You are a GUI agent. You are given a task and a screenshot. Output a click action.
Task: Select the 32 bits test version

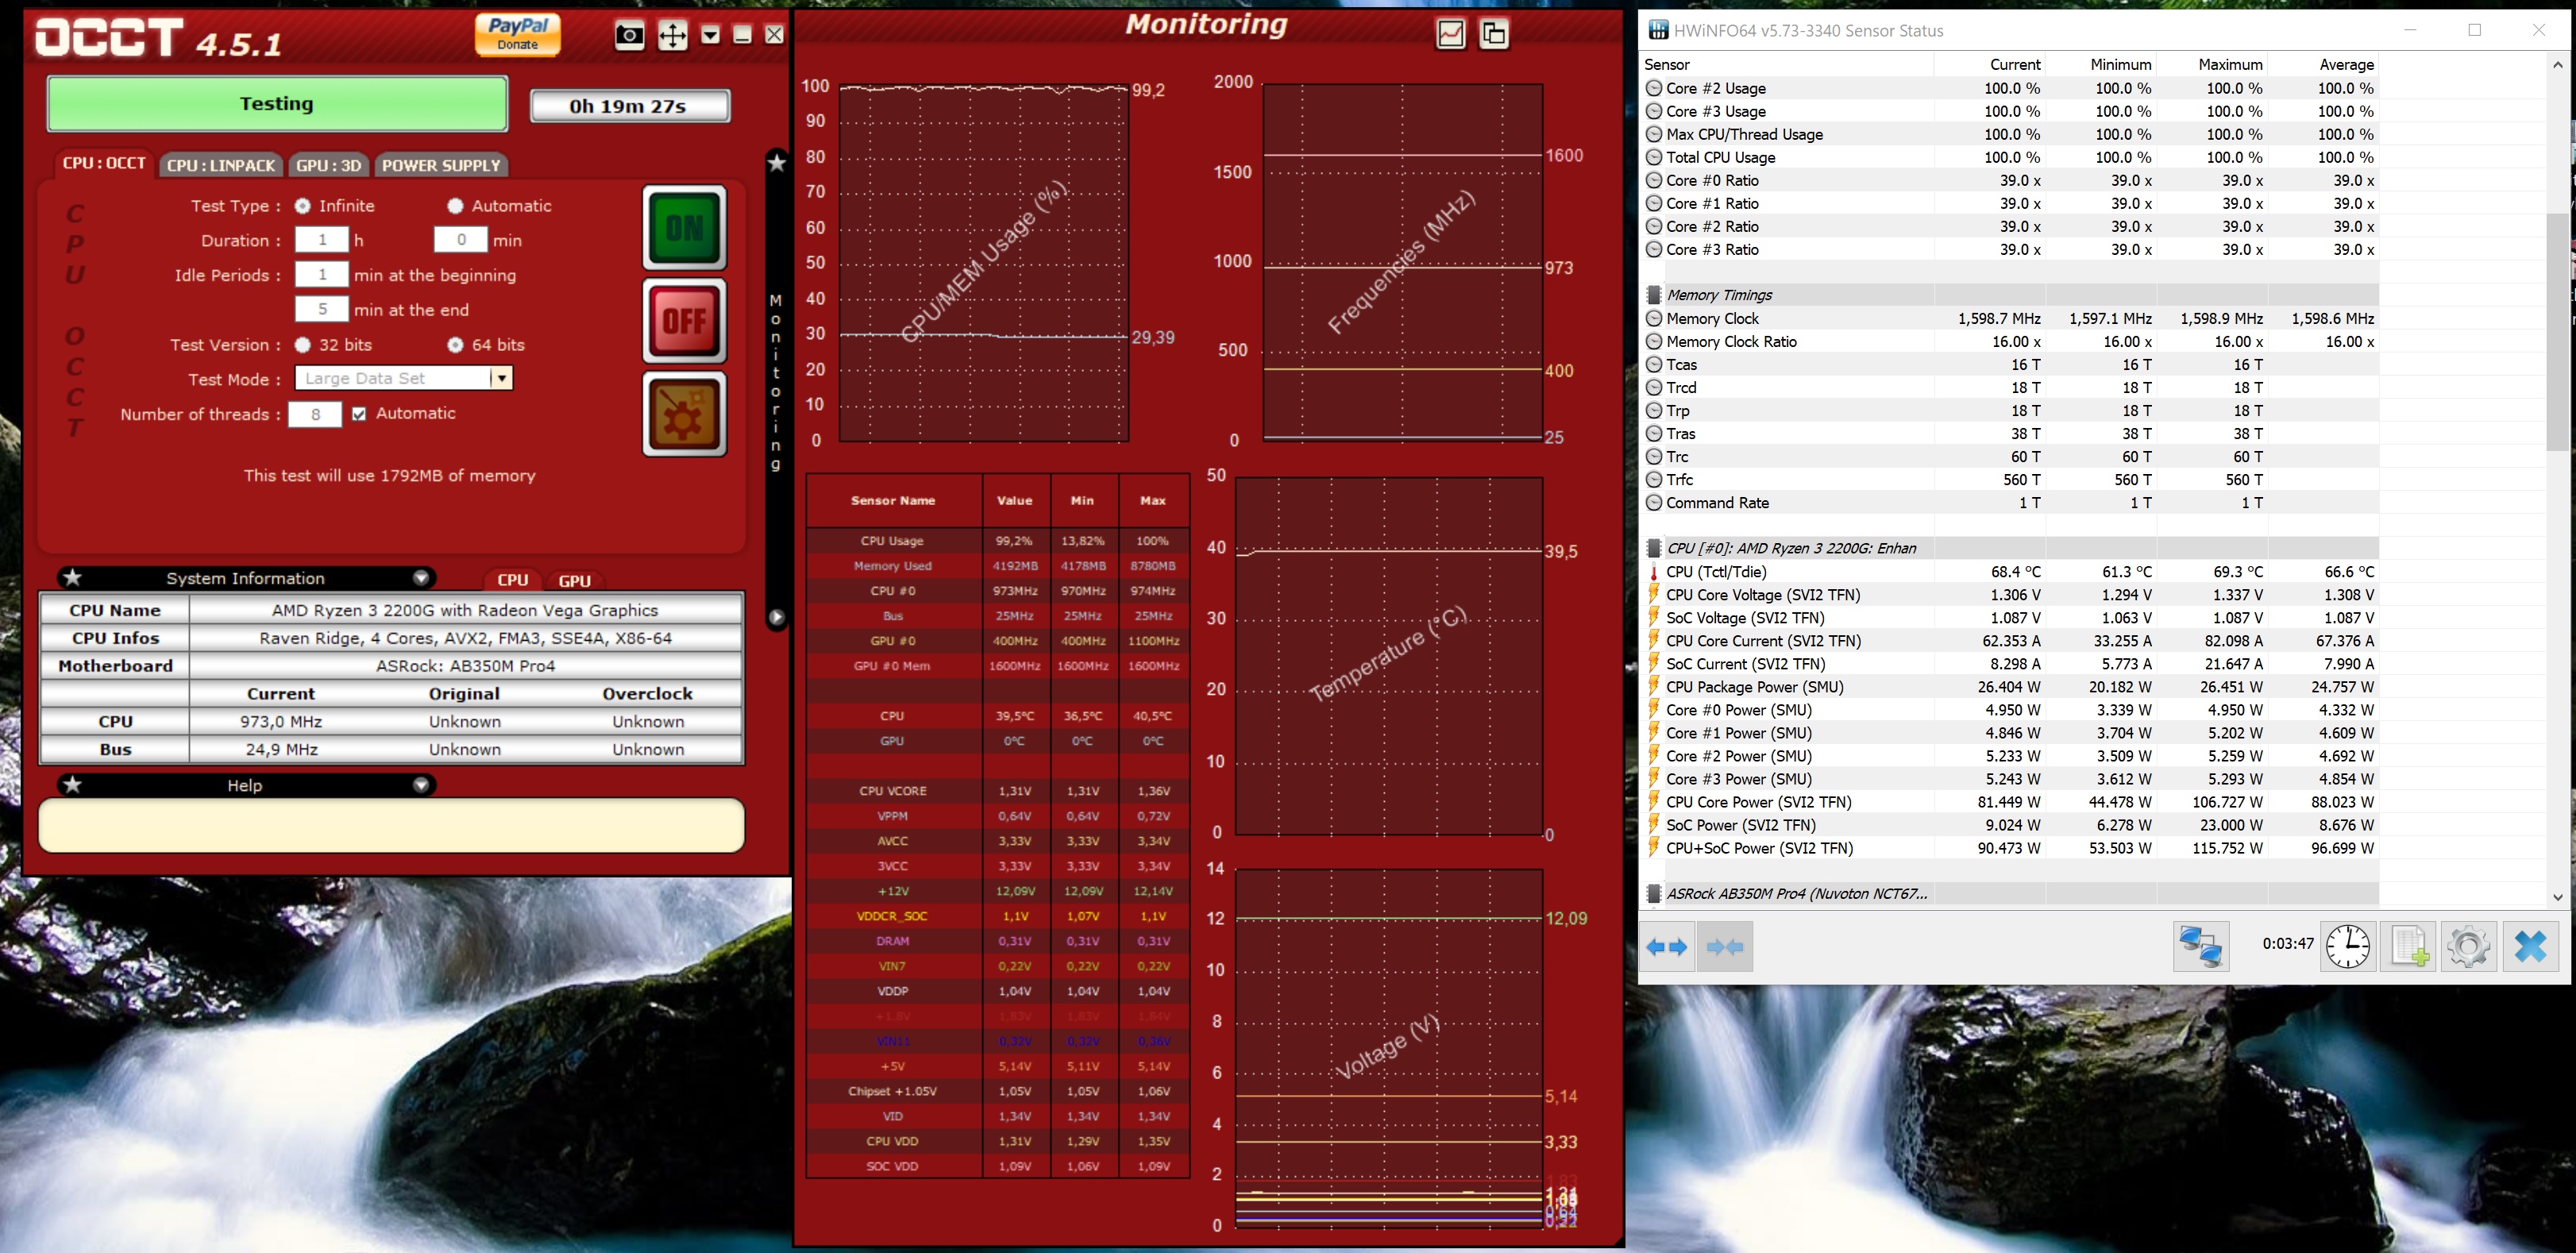point(302,345)
